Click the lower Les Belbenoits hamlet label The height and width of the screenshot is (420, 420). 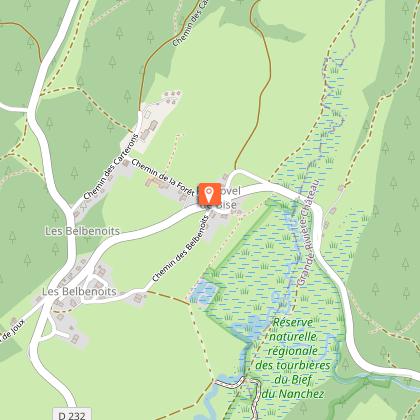[79, 291]
